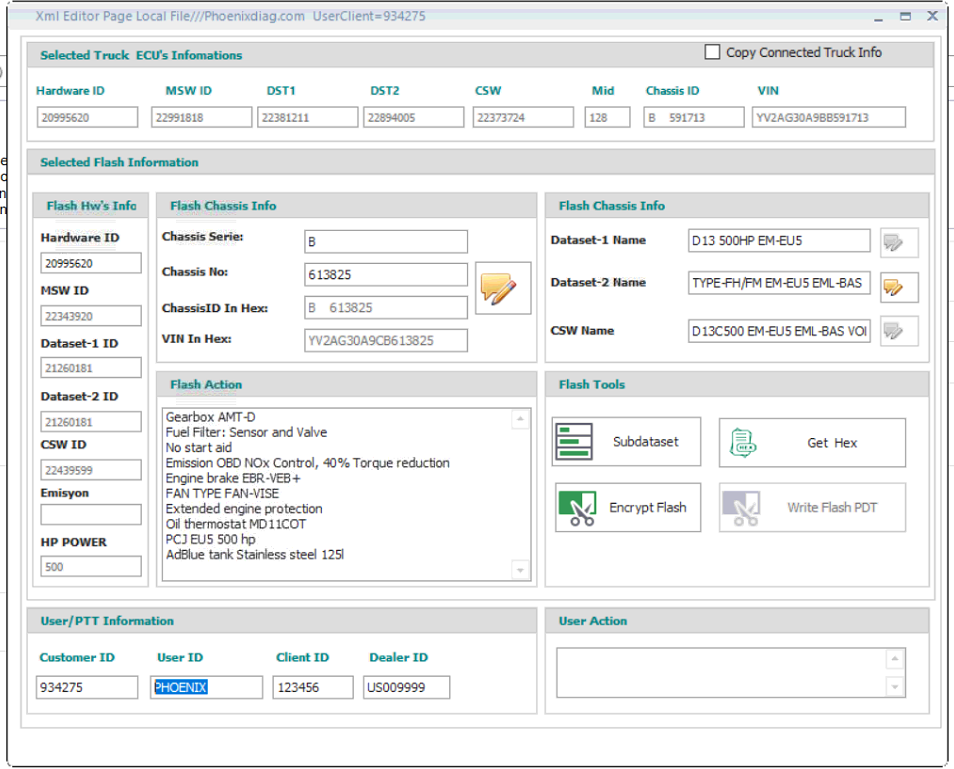
Task: Click the Chassis edit pencil icon
Action: coord(503,288)
